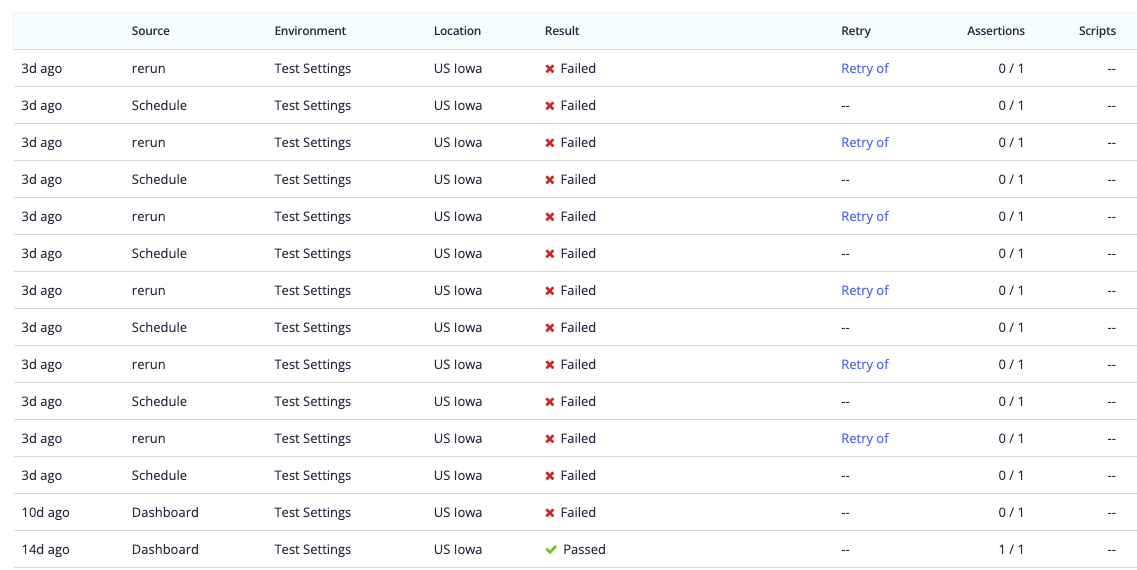Sort by the Assertions column header
Viewport: 1137px width, 570px height.
pyautogui.click(x=996, y=31)
